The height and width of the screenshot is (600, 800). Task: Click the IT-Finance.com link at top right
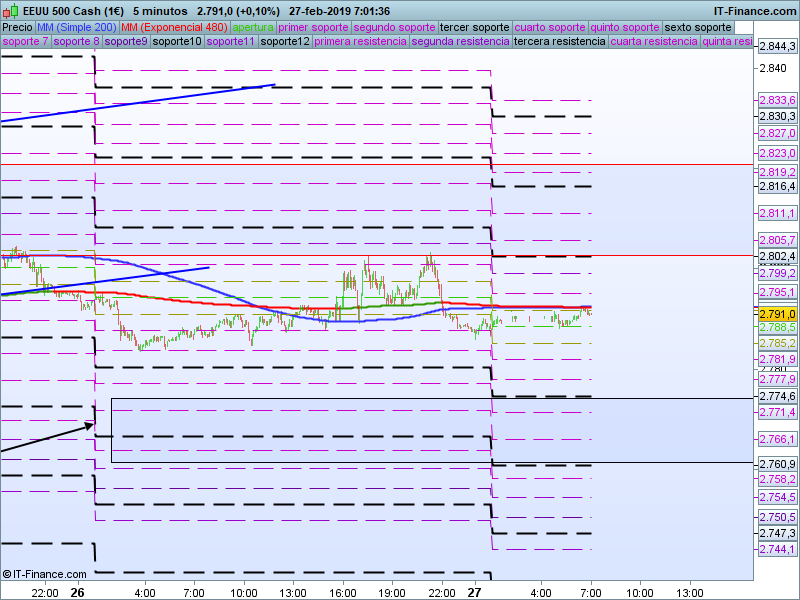(755, 11)
